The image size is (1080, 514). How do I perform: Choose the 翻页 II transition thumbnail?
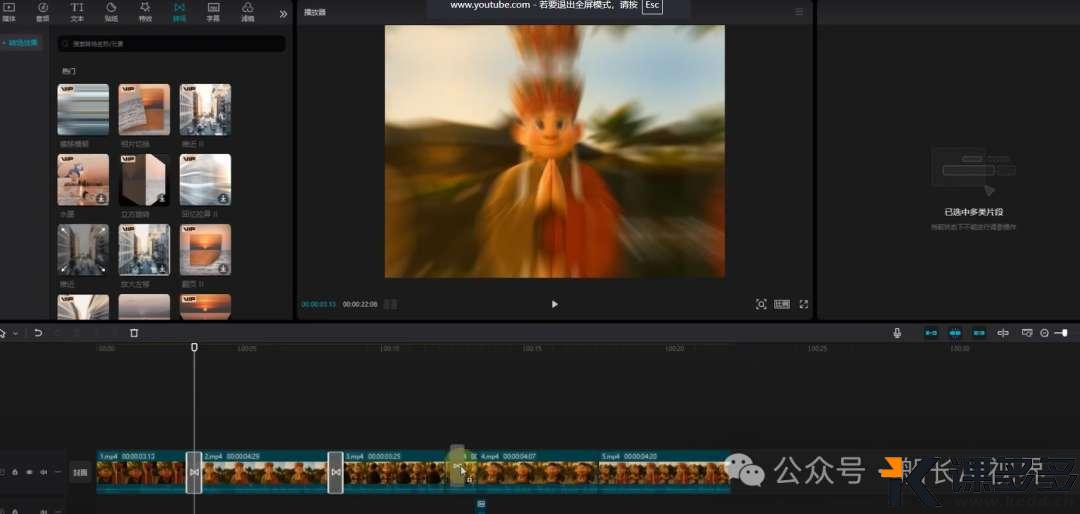click(205, 249)
